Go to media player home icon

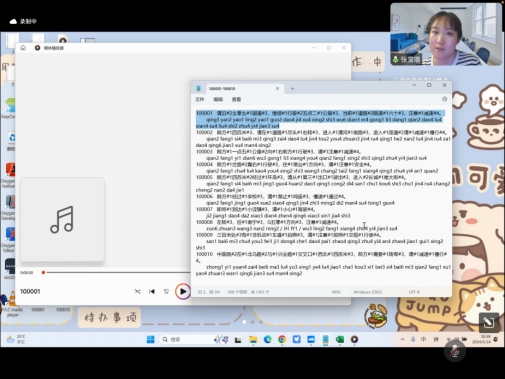tap(23, 48)
